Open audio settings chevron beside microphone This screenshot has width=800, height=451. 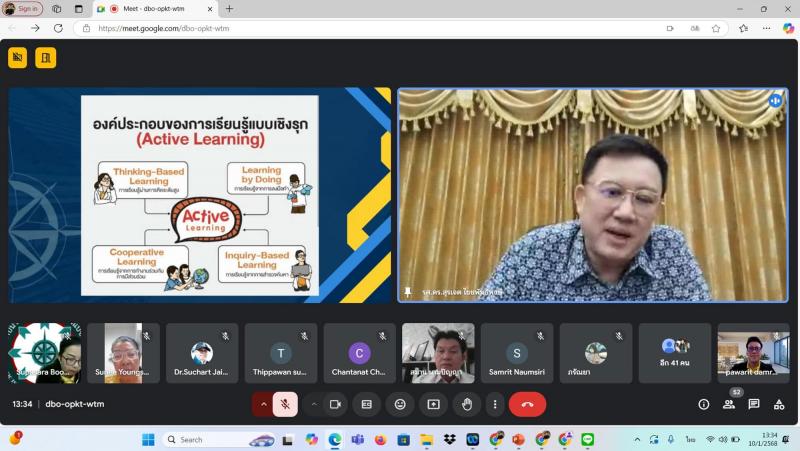coord(264,405)
